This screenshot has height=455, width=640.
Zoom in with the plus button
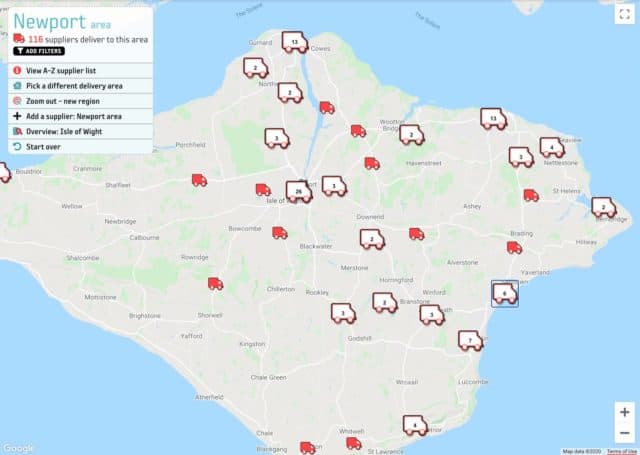[x=624, y=412]
